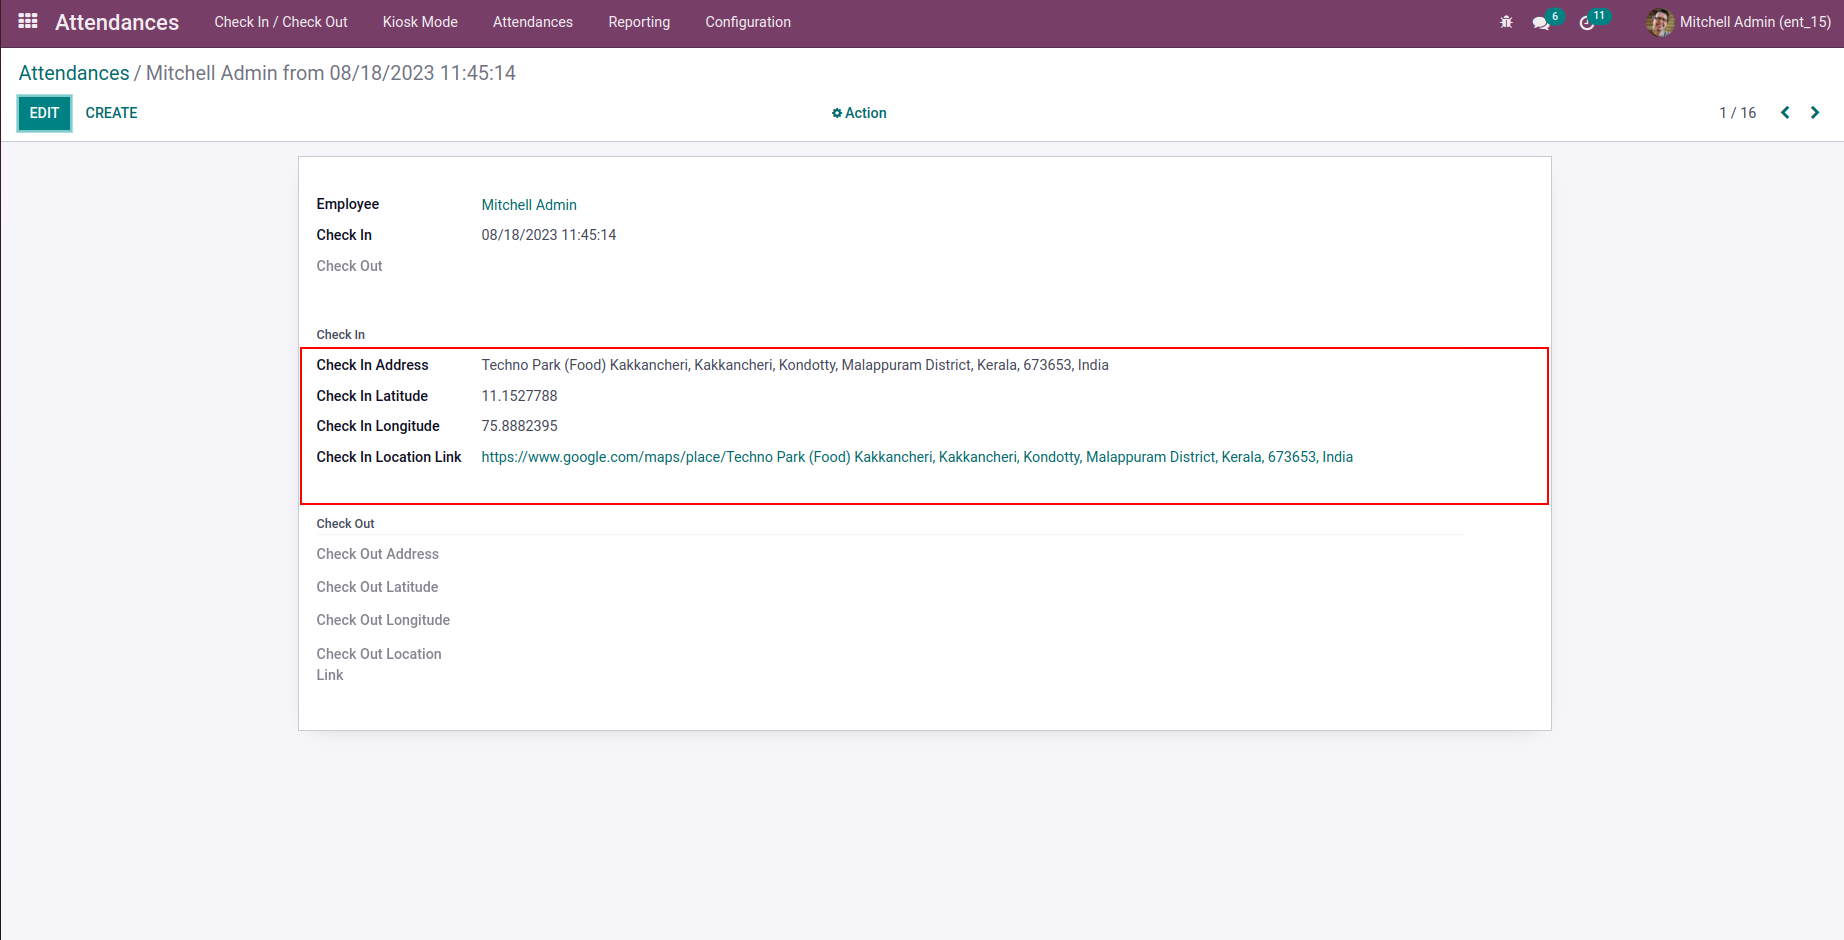Click Mitchell Admin avatar picture
This screenshot has width=1844, height=940.
1660,22
